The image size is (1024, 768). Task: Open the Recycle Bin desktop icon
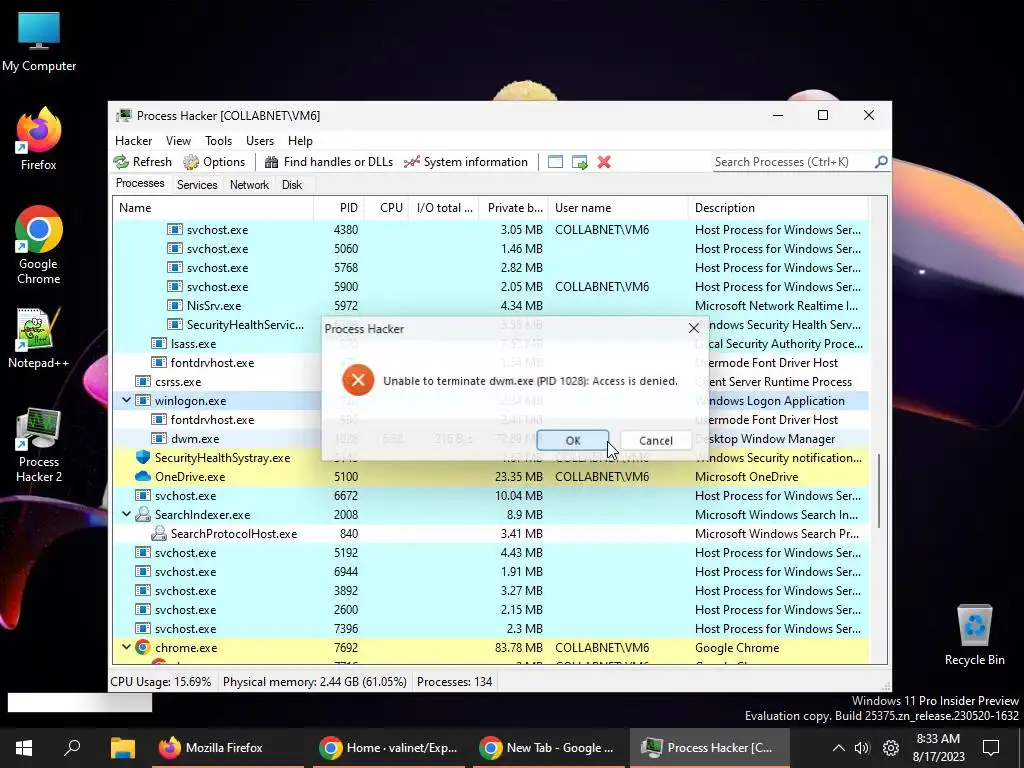click(x=974, y=635)
